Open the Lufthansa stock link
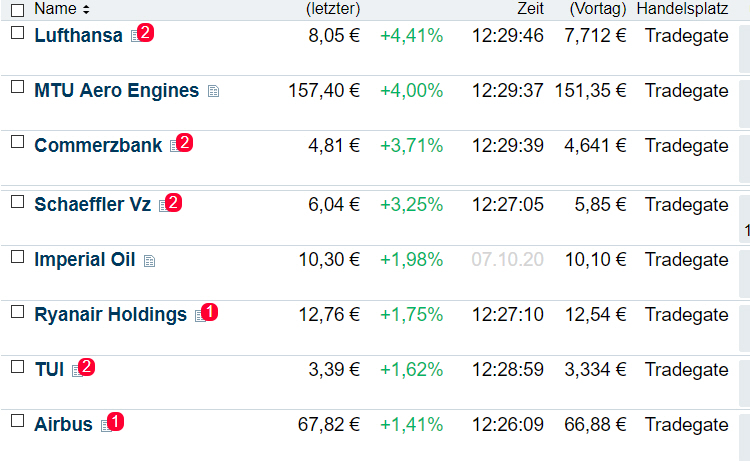The width and height of the screenshot is (750, 461). 78,35
